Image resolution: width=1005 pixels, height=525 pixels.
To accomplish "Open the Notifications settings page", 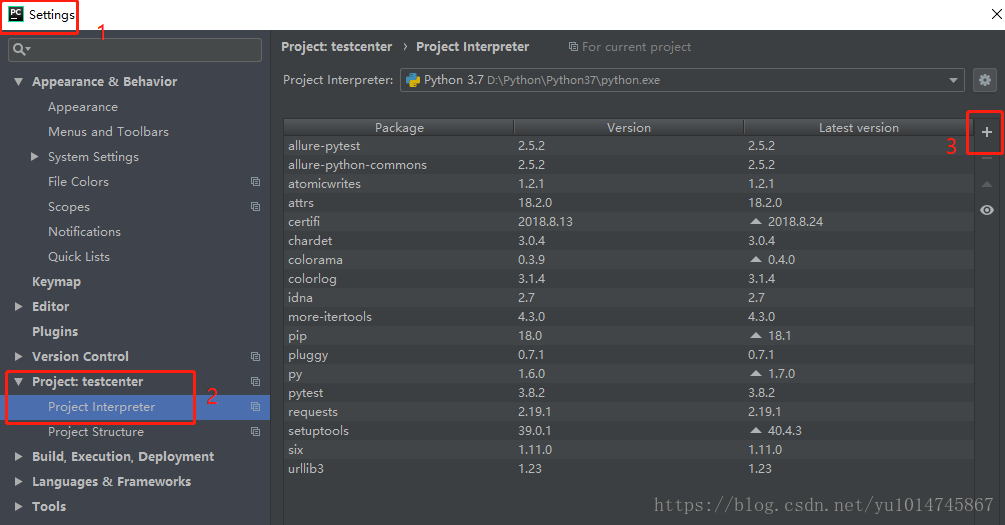I will (x=84, y=231).
